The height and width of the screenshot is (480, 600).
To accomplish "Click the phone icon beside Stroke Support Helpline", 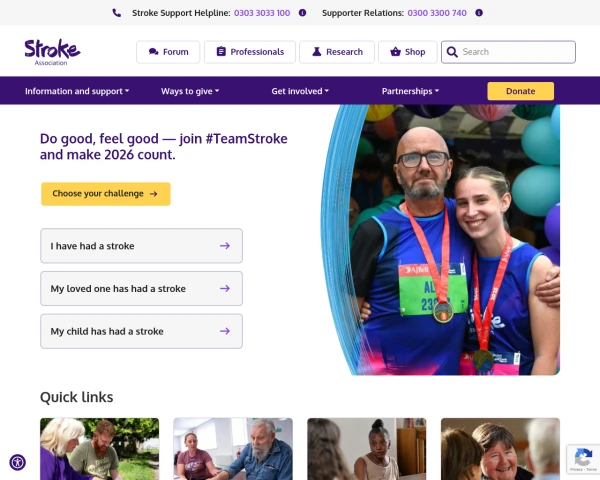I will coord(117,13).
